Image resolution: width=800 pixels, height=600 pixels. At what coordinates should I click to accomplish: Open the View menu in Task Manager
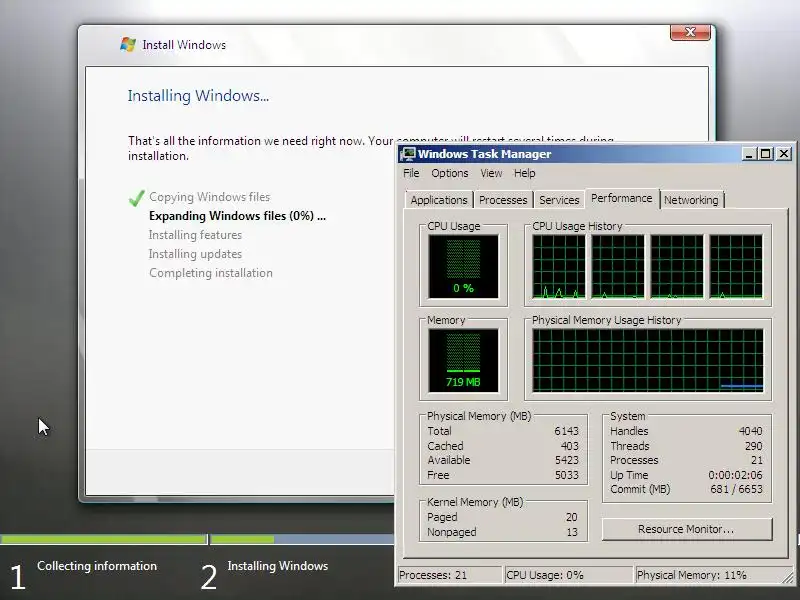491,173
